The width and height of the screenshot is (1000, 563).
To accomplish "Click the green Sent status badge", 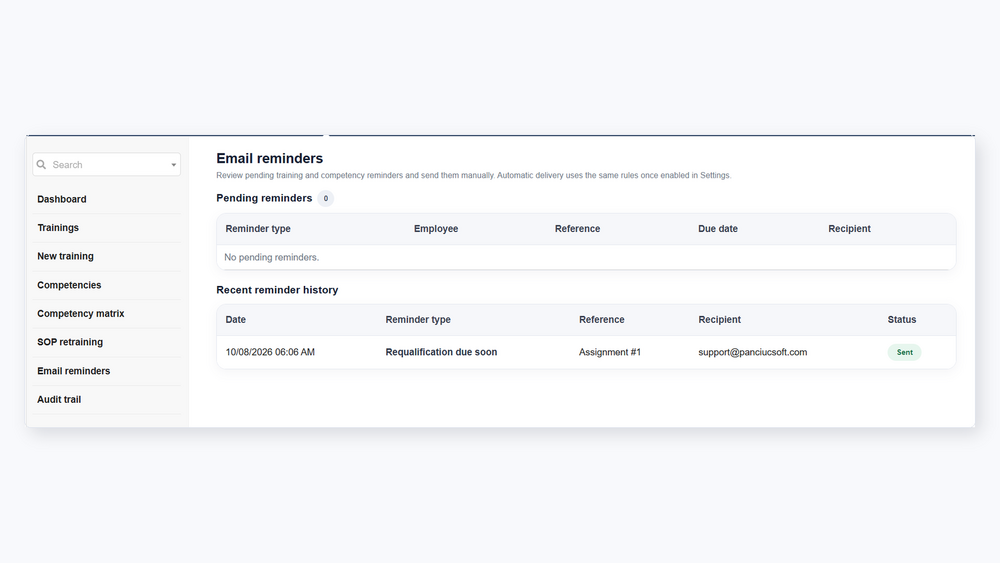I will [904, 352].
